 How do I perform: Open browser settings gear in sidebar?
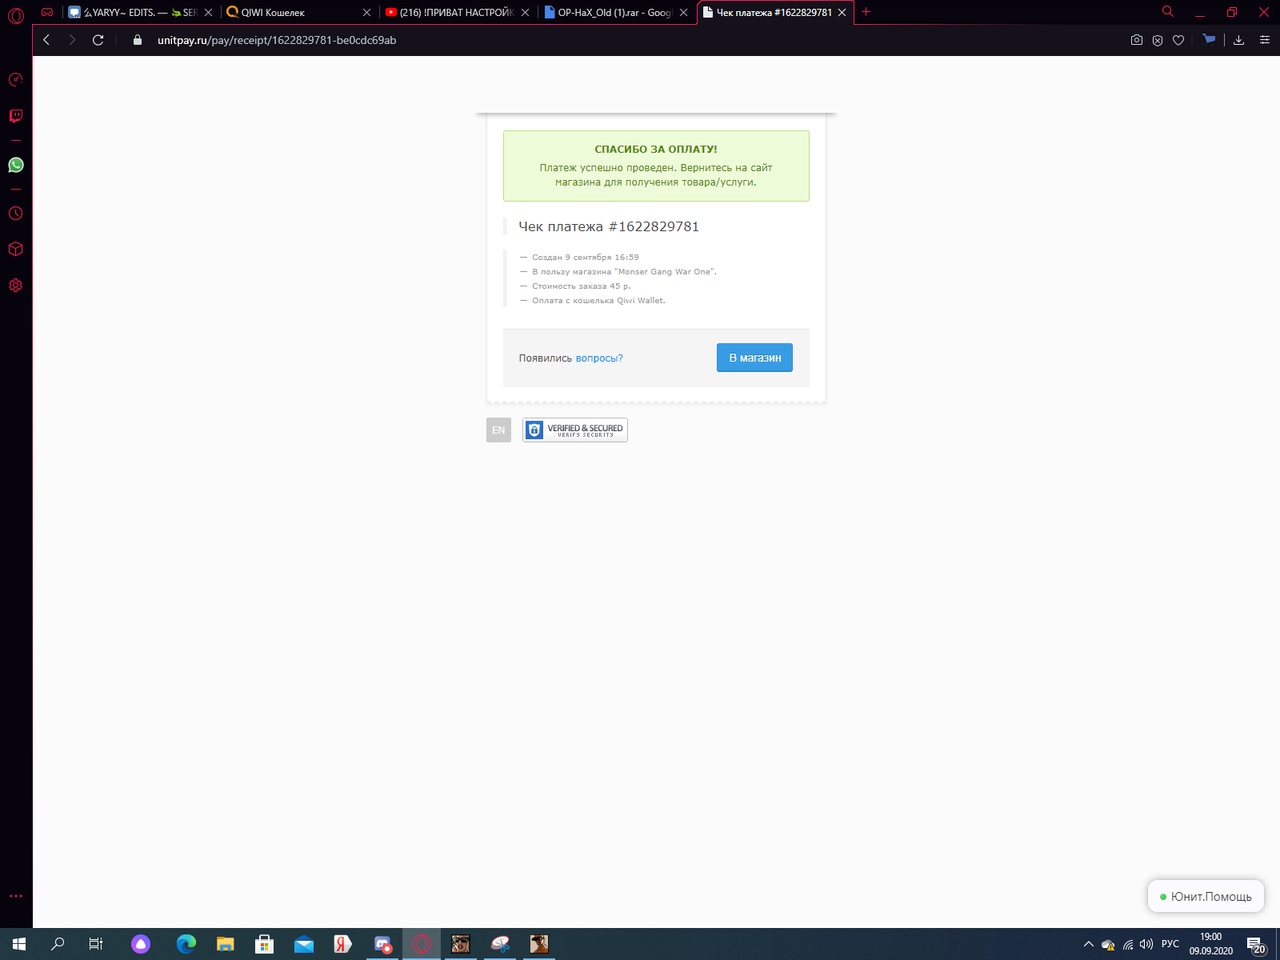16,285
